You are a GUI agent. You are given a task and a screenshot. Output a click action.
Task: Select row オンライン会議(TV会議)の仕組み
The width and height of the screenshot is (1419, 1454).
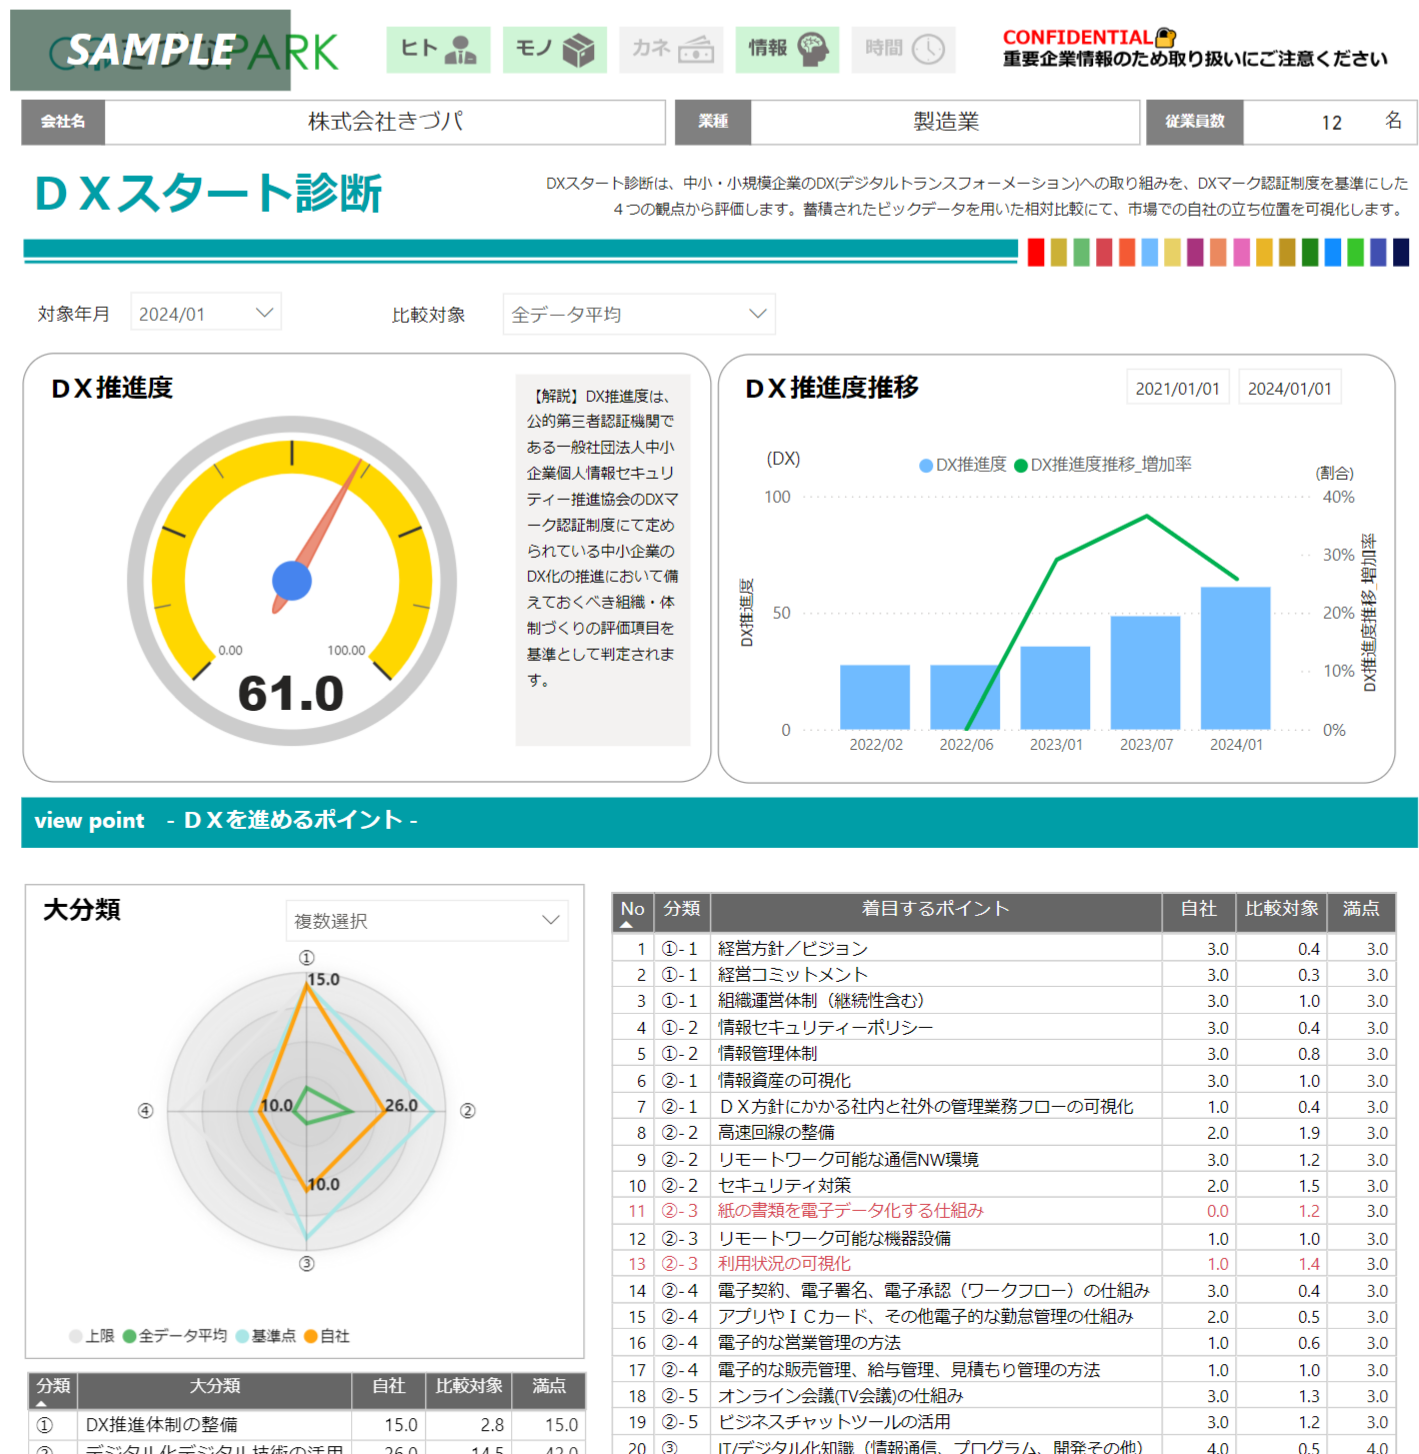click(1004, 1396)
